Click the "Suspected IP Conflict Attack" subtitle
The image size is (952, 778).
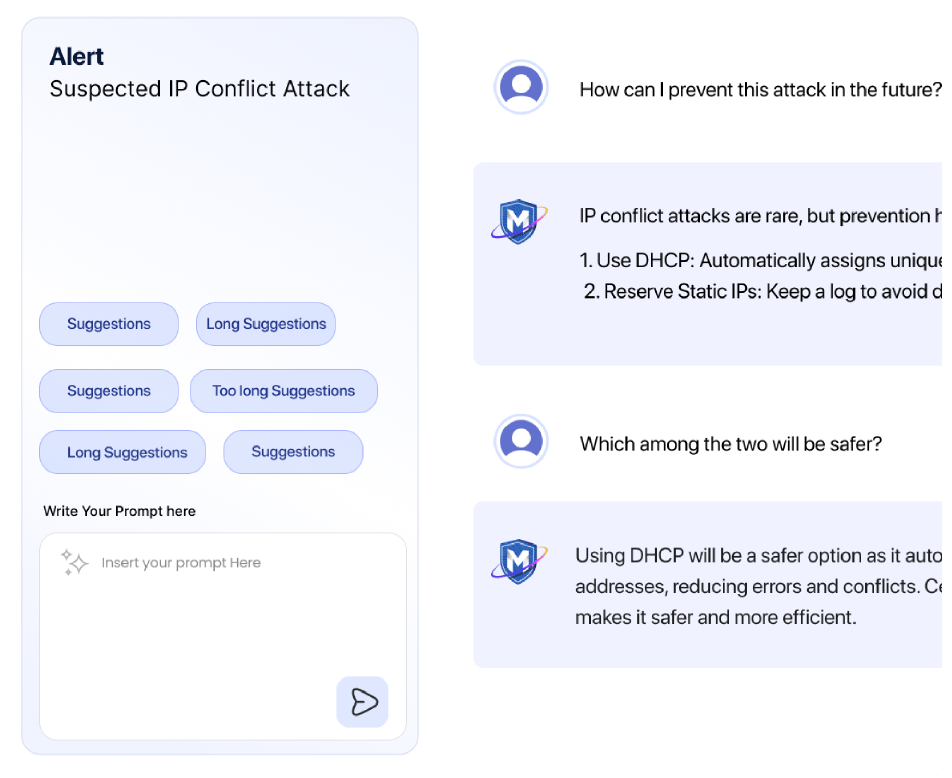[x=200, y=89]
